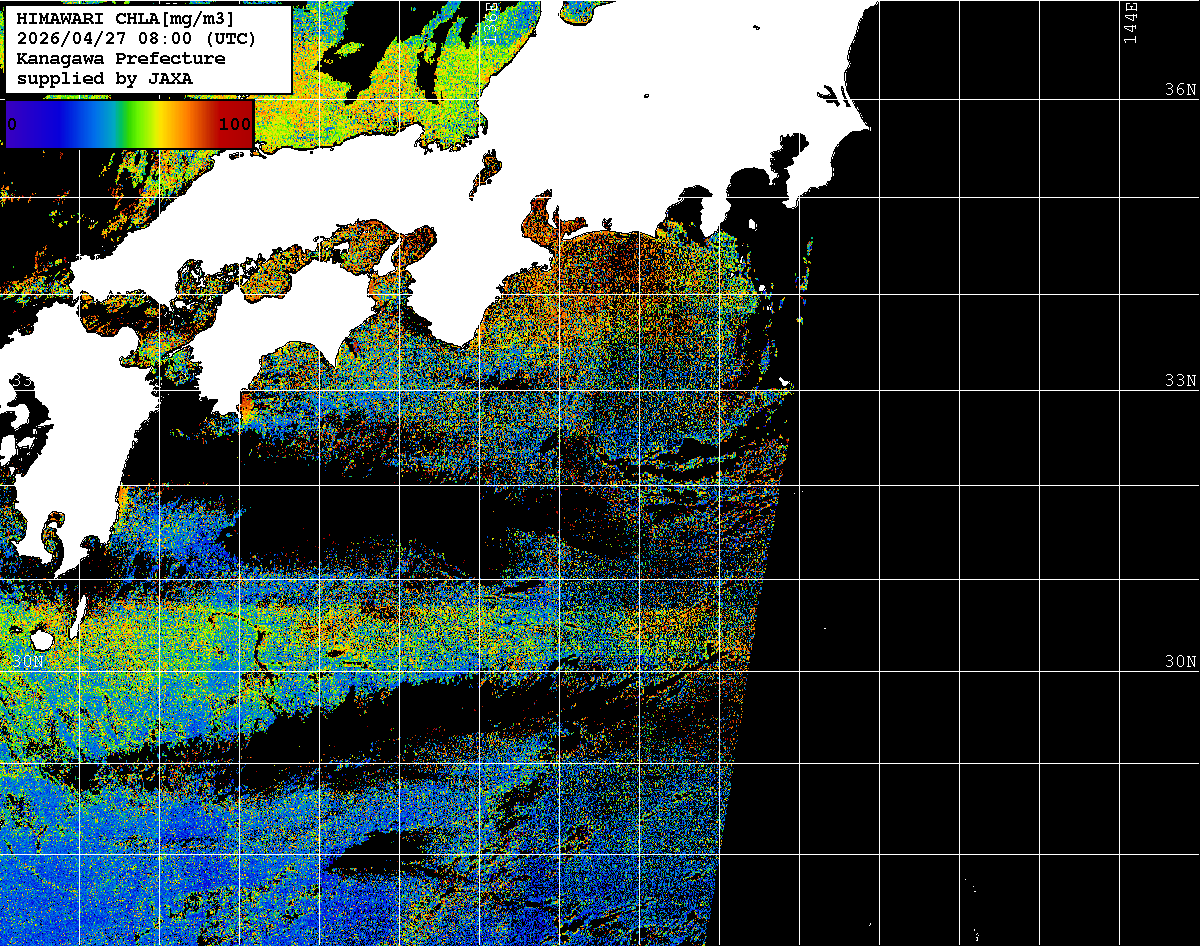Image resolution: width=1200 pixels, height=946 pixels.
Task: Click the supplied by JAXA credit text
Action: point(104,78)
